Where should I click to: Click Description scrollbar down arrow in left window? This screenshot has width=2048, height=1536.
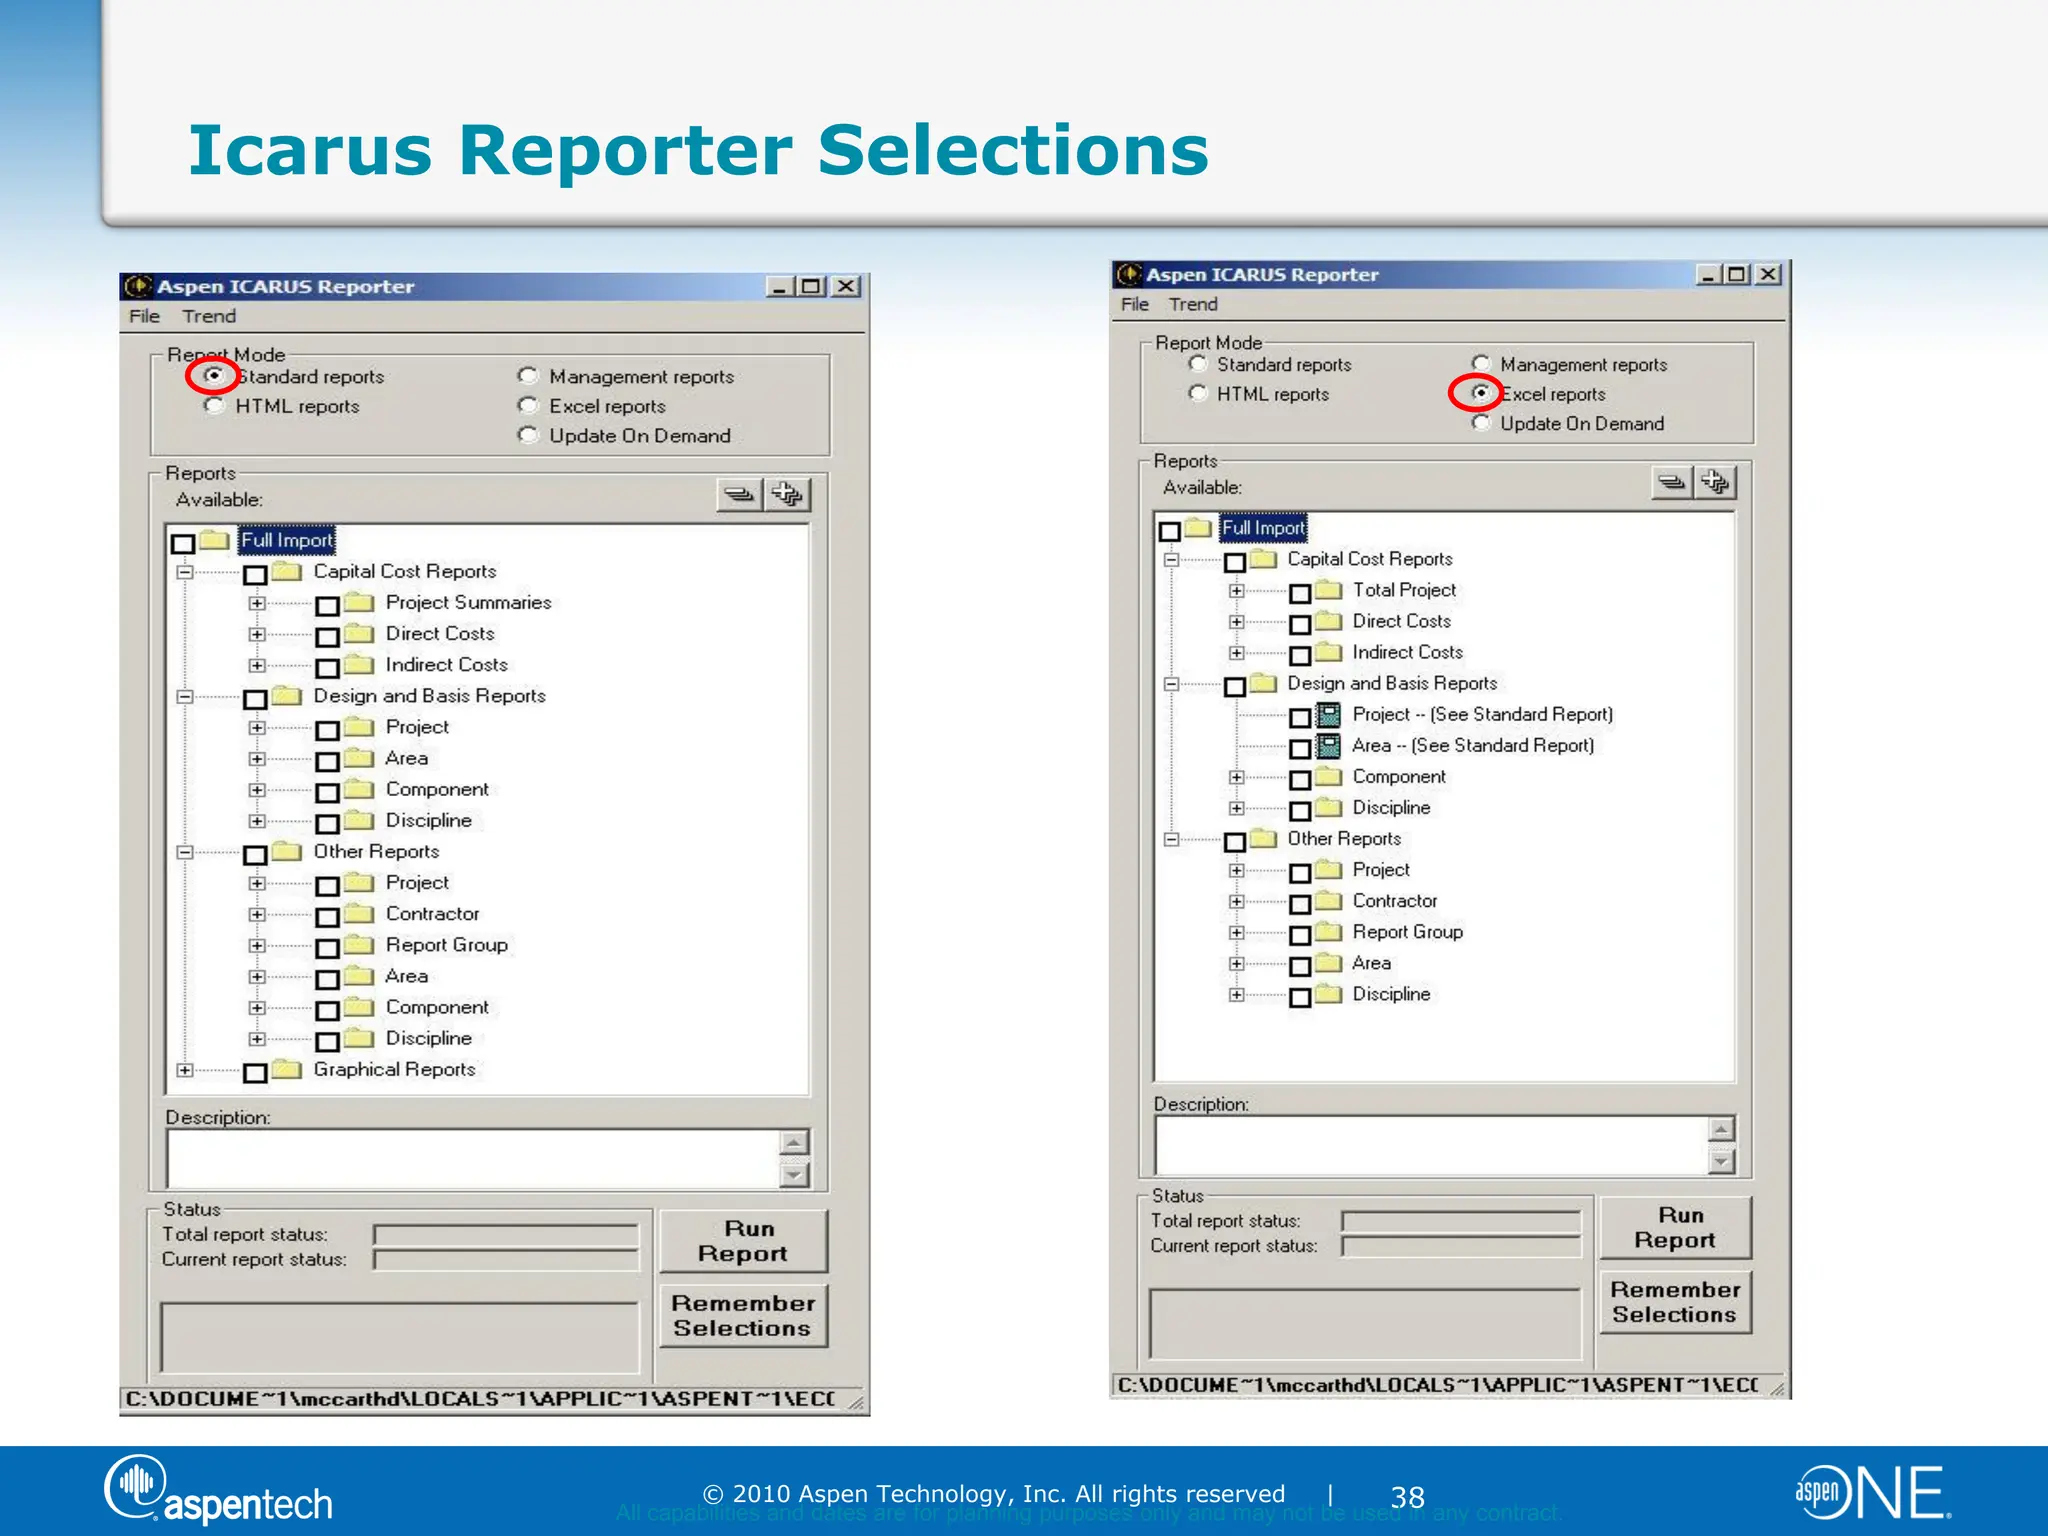click(x=794, y=1175)
